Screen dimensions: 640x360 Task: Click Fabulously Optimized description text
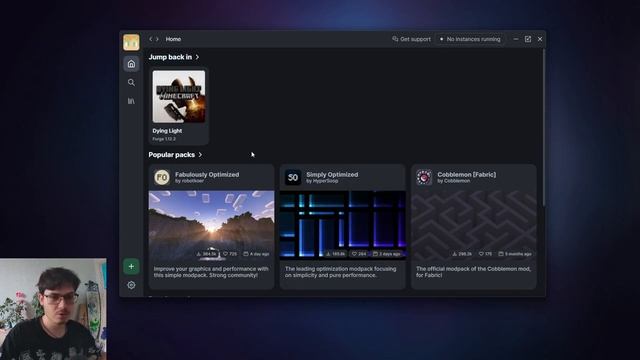pos(211,272)
